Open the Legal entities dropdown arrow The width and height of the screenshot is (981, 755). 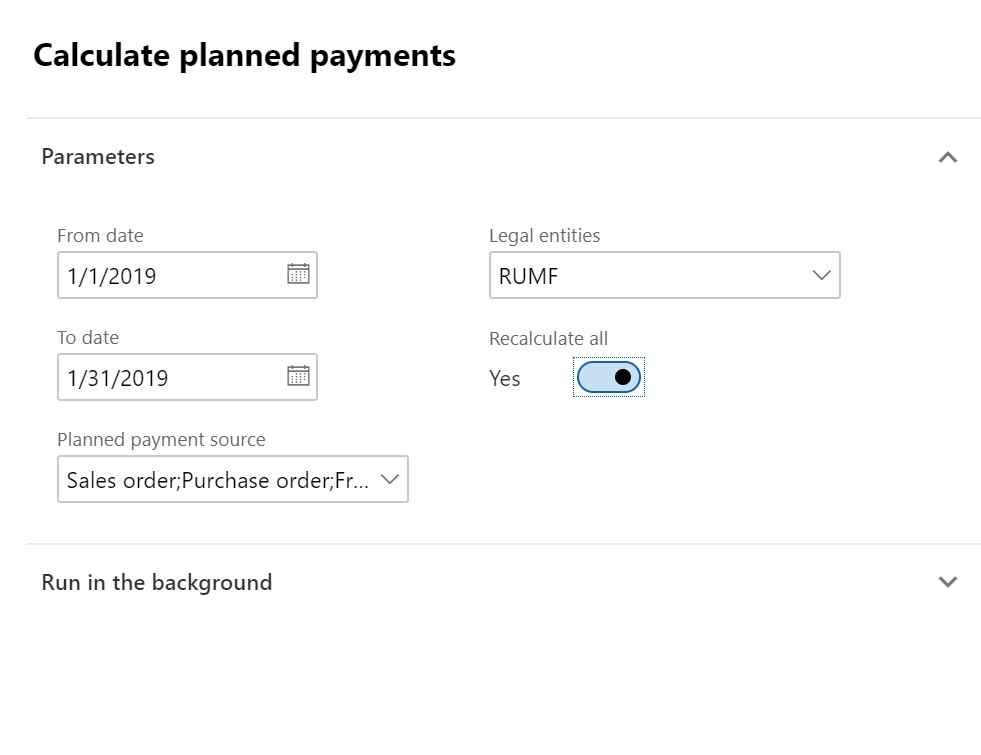tap(821, 275)
